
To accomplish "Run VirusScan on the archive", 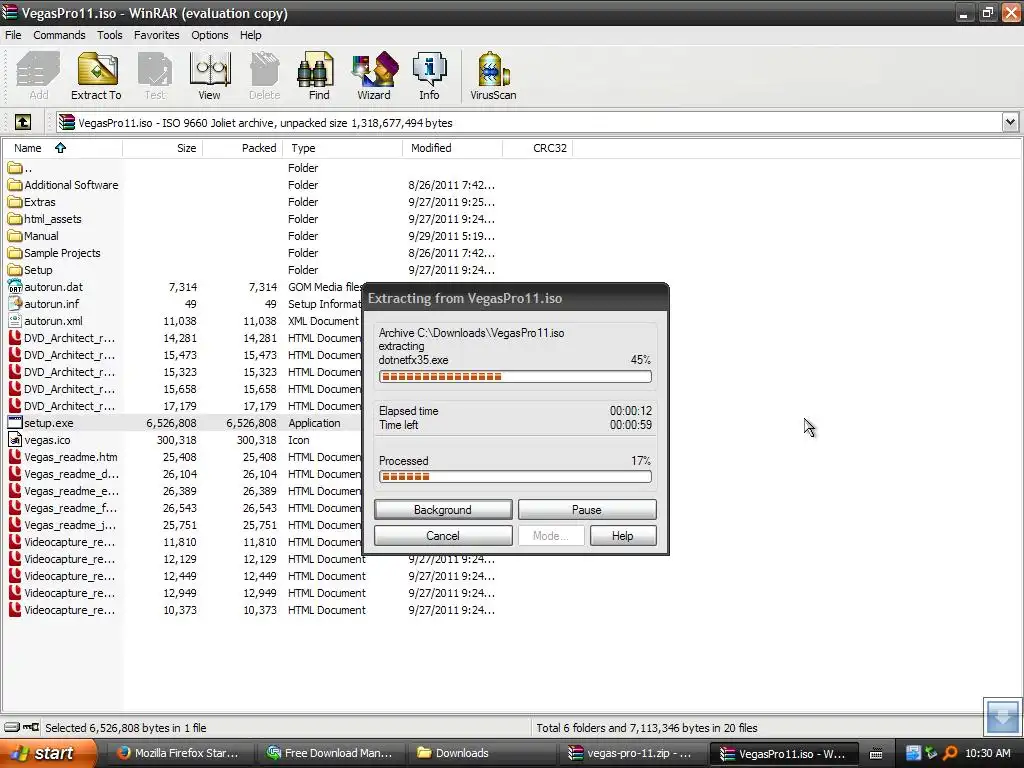I will (493, 76).
